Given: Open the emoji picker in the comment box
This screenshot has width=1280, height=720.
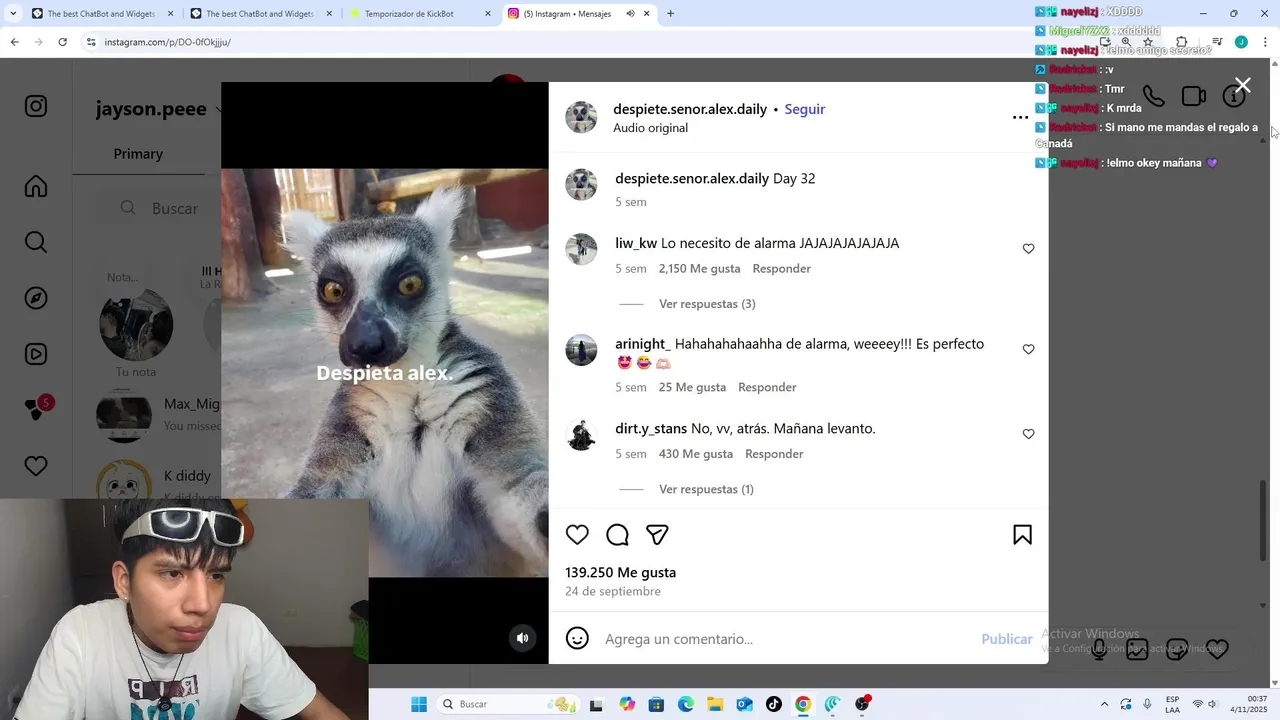Looking at the screenshot, I should (577, 638).
